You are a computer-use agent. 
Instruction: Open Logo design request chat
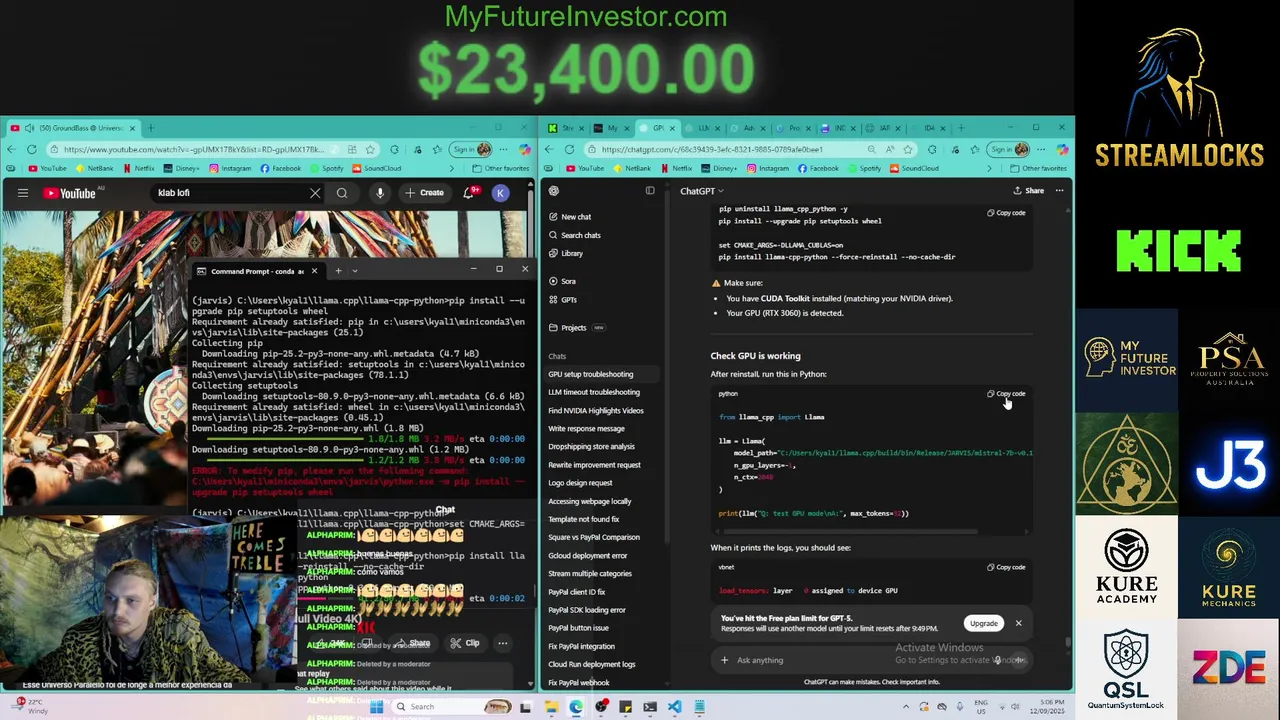click(604, 483)
